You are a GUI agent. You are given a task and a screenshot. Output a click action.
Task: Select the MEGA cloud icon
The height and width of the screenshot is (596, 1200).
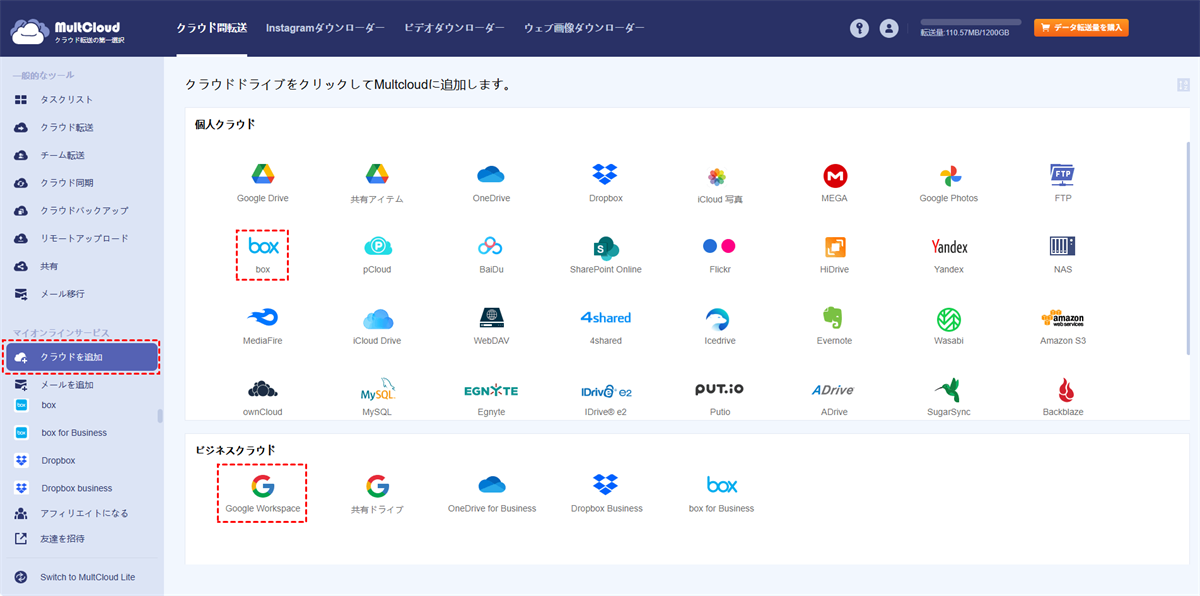[834, 182]
